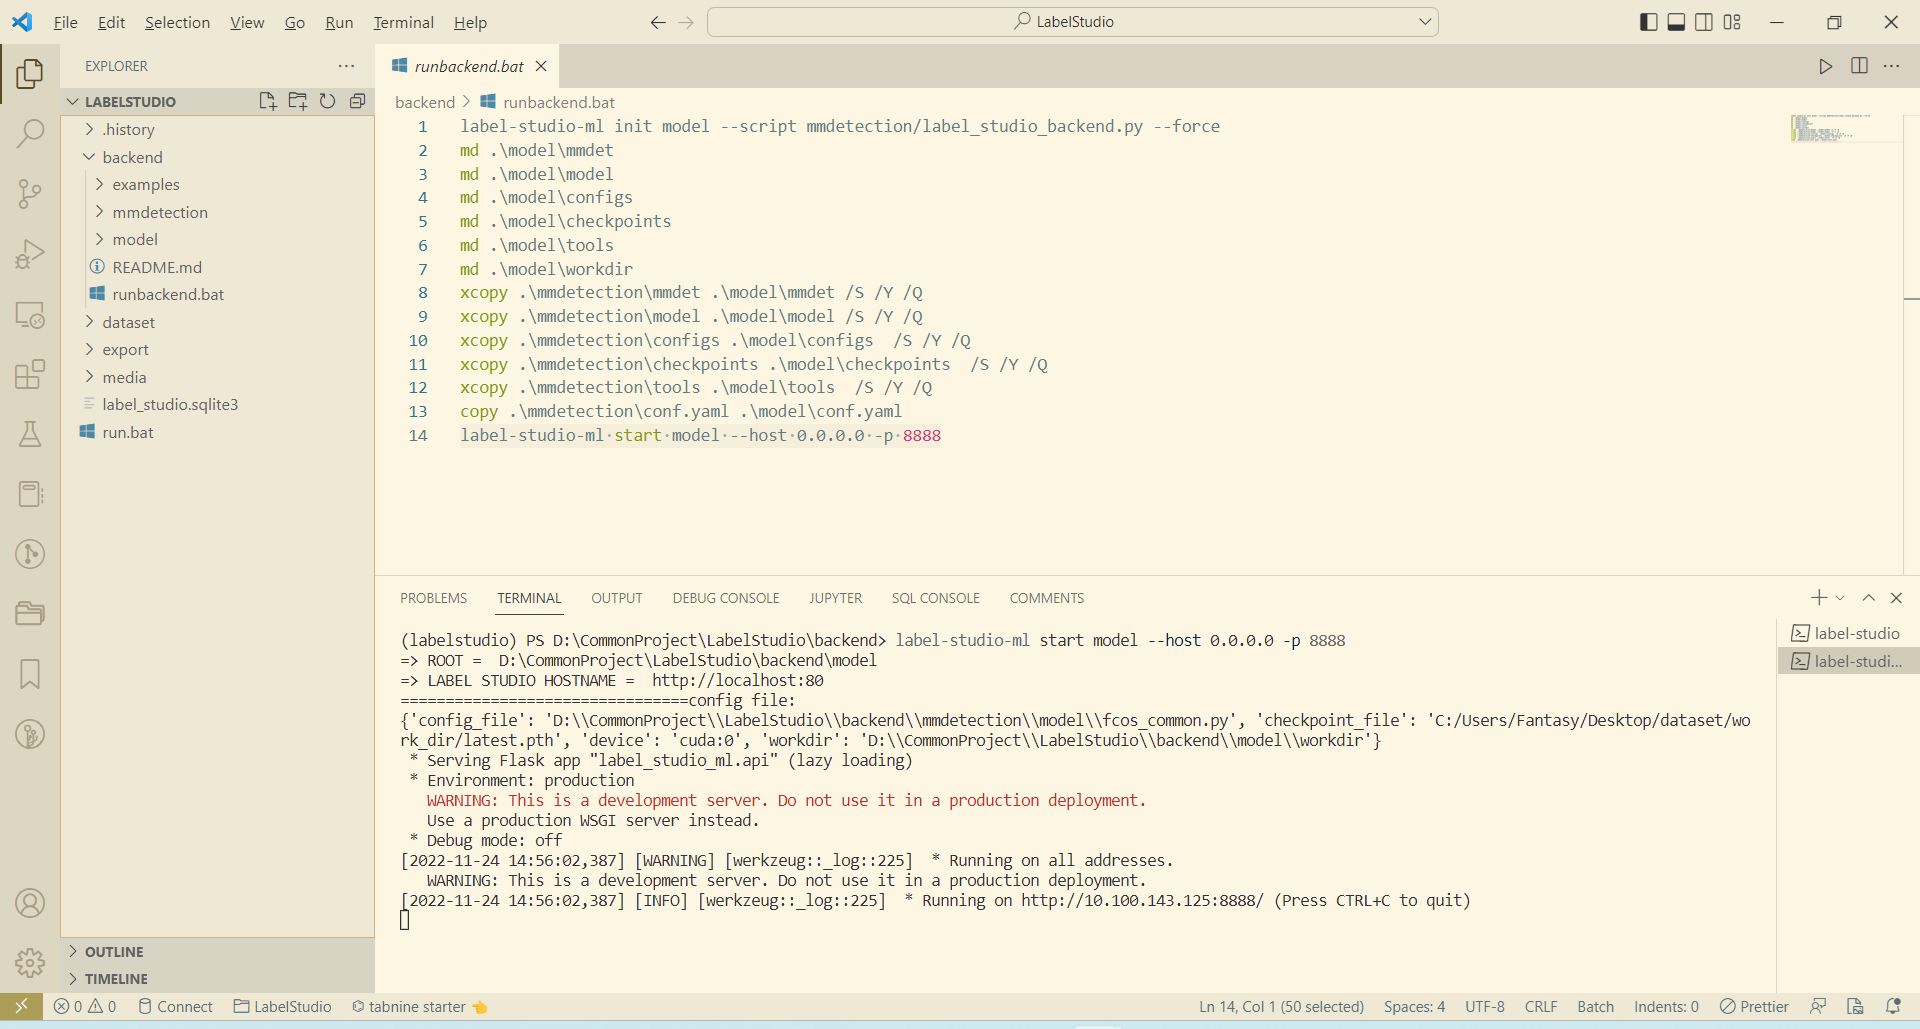
Task: Click the New File icon in Explorer
Action: pyautogui.click(x=267, y=101)
